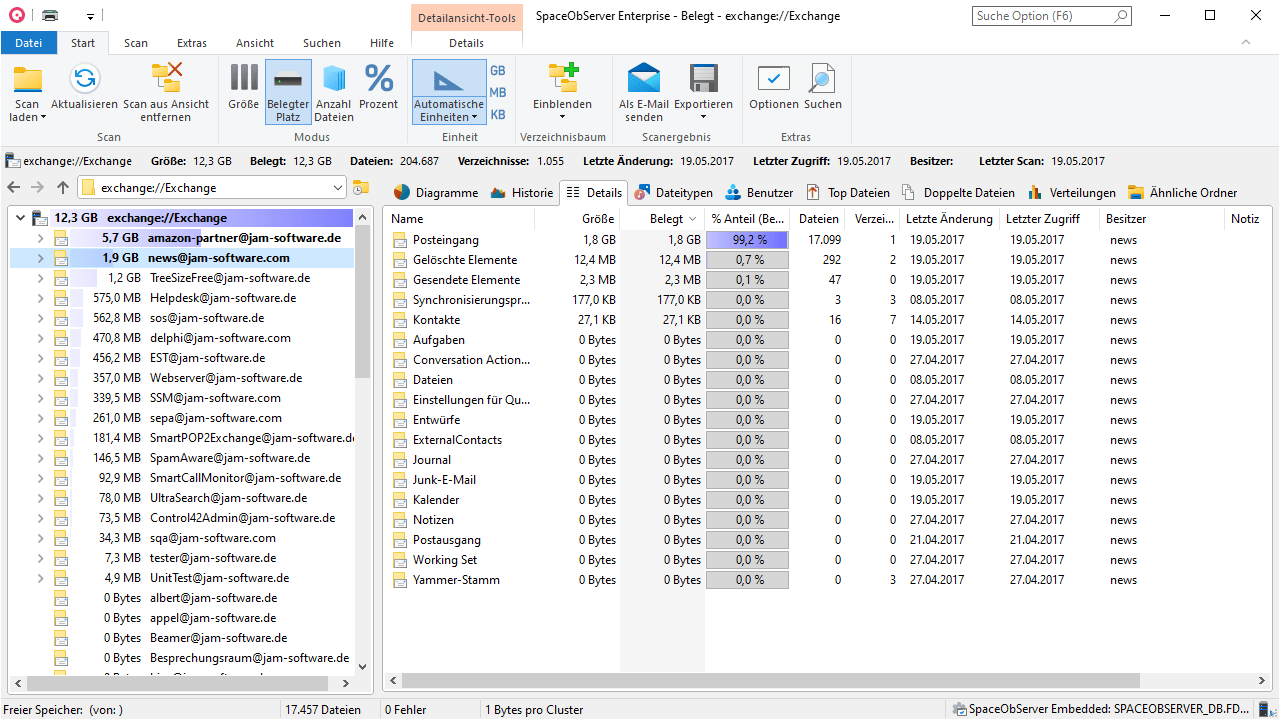Sort by the Dateien column header
The image size is (1280, 720).
point(817,219)
